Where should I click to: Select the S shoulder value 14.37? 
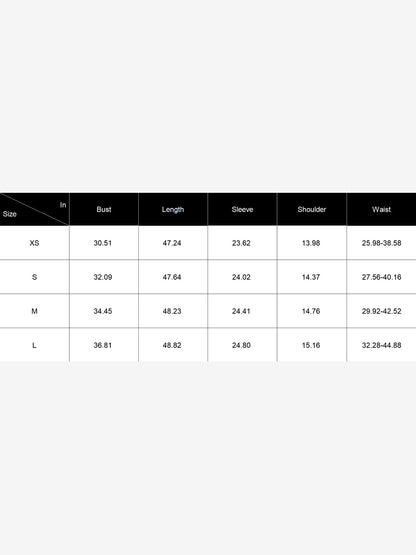[x=311, y=277]
